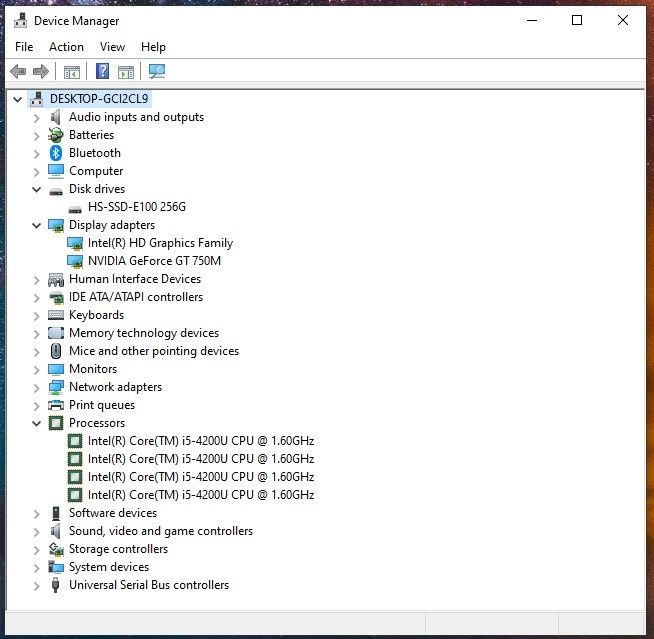Click the Keyboards category icon
The image size is (654, 639).
point(56,315)
